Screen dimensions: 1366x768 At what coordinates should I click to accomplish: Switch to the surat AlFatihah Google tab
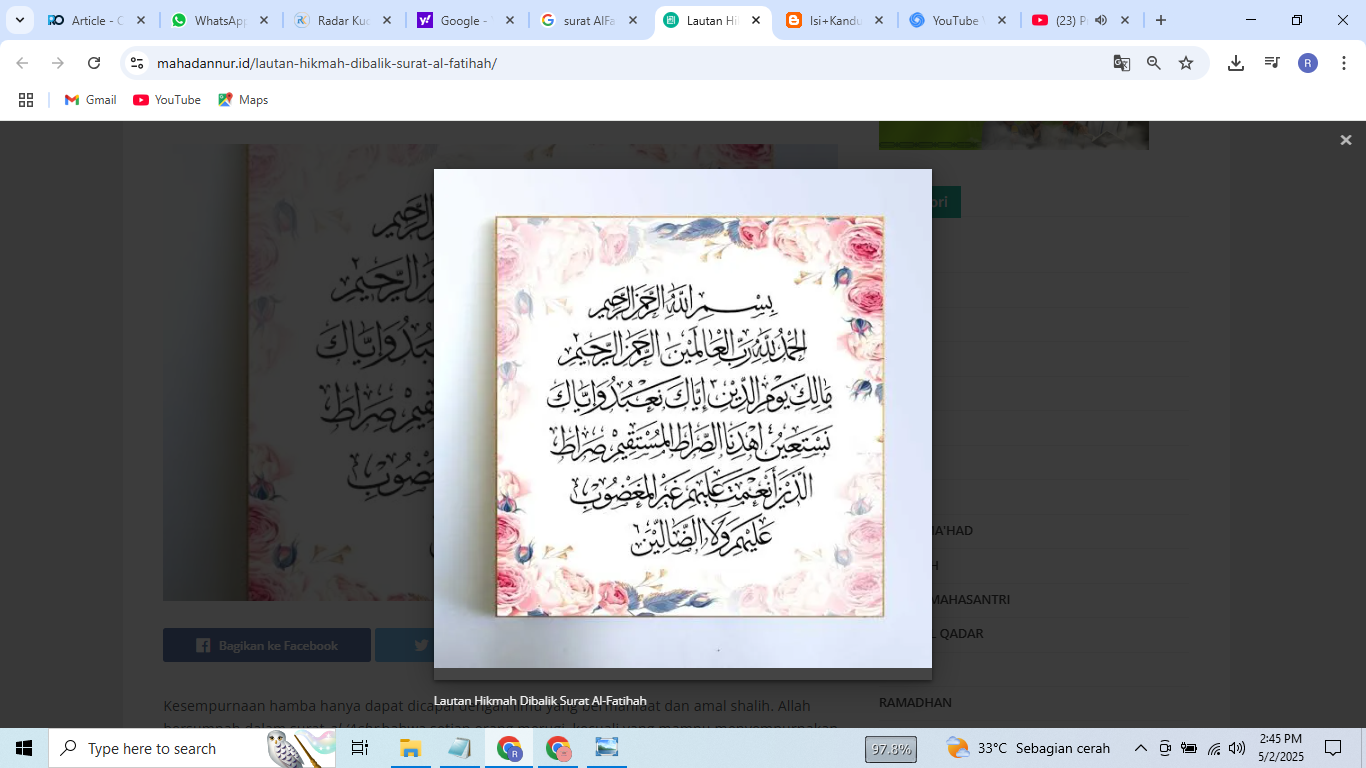pos(589,20)
